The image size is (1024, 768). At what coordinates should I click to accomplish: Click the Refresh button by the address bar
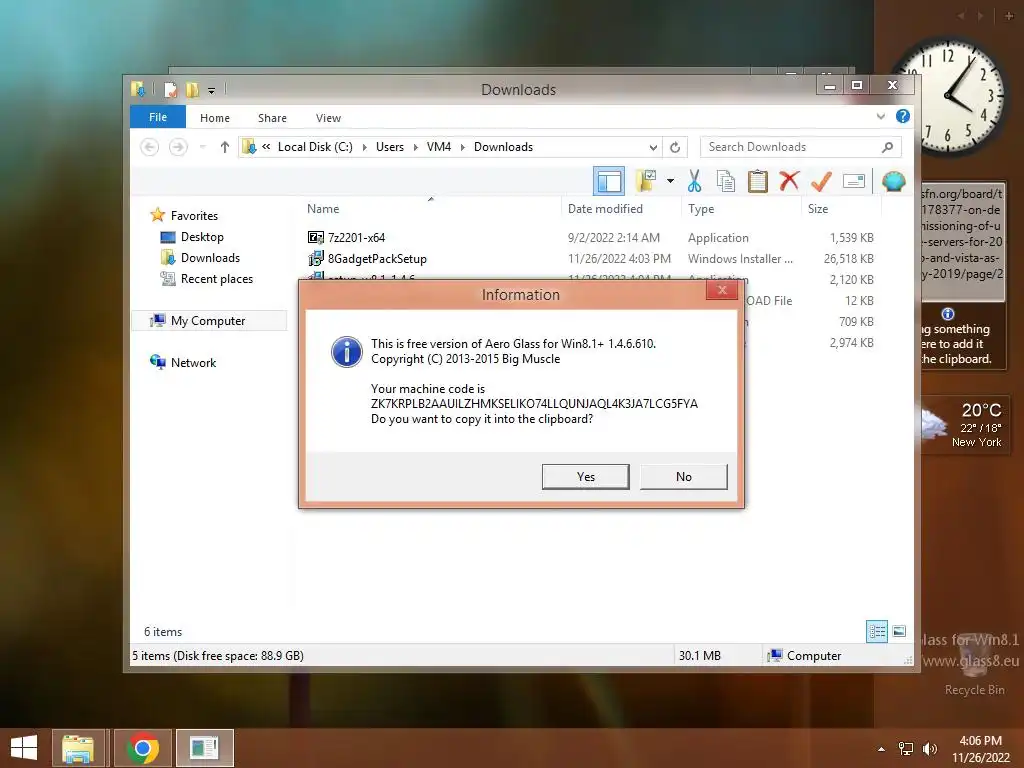point(675,148)
